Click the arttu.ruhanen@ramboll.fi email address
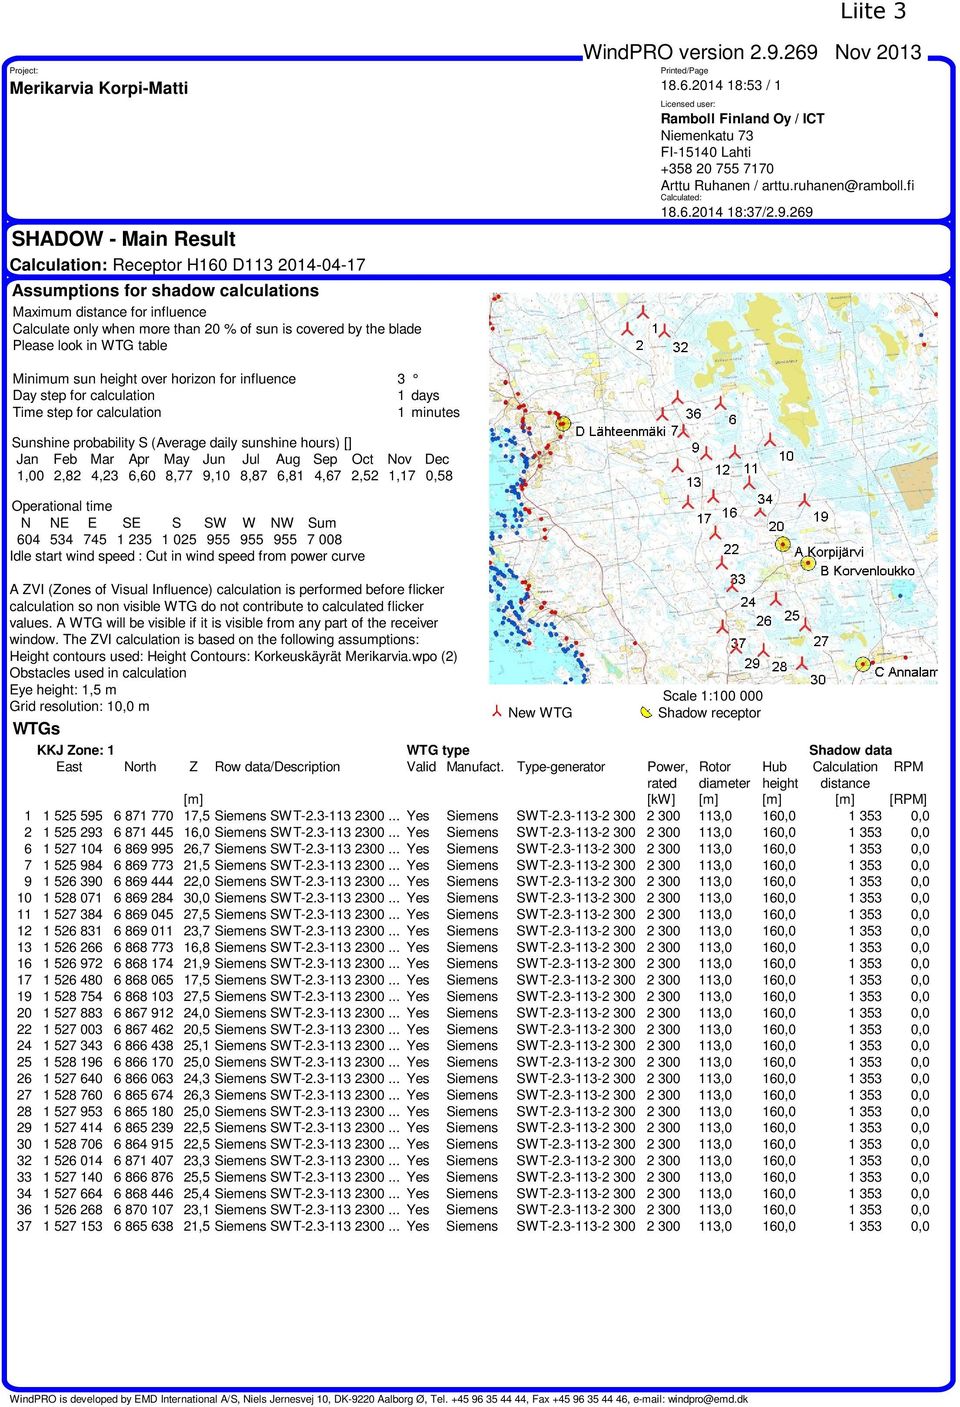This screenshot has height=1407, width=960. click(838, 186)
